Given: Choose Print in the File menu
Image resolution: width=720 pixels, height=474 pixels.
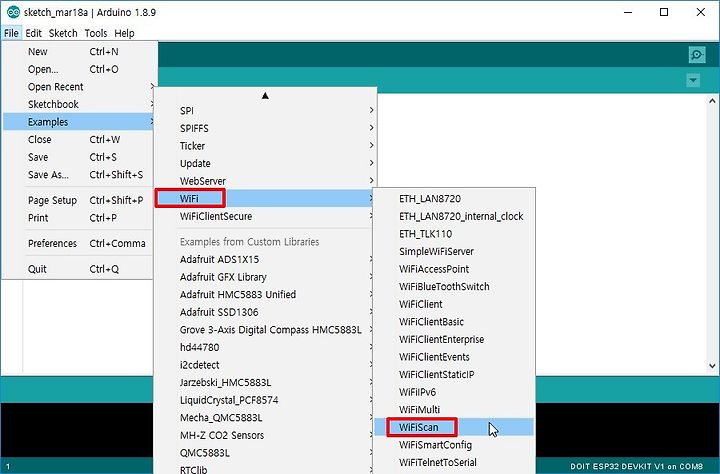Looking at the screenshot, I should tap(78, 218).
